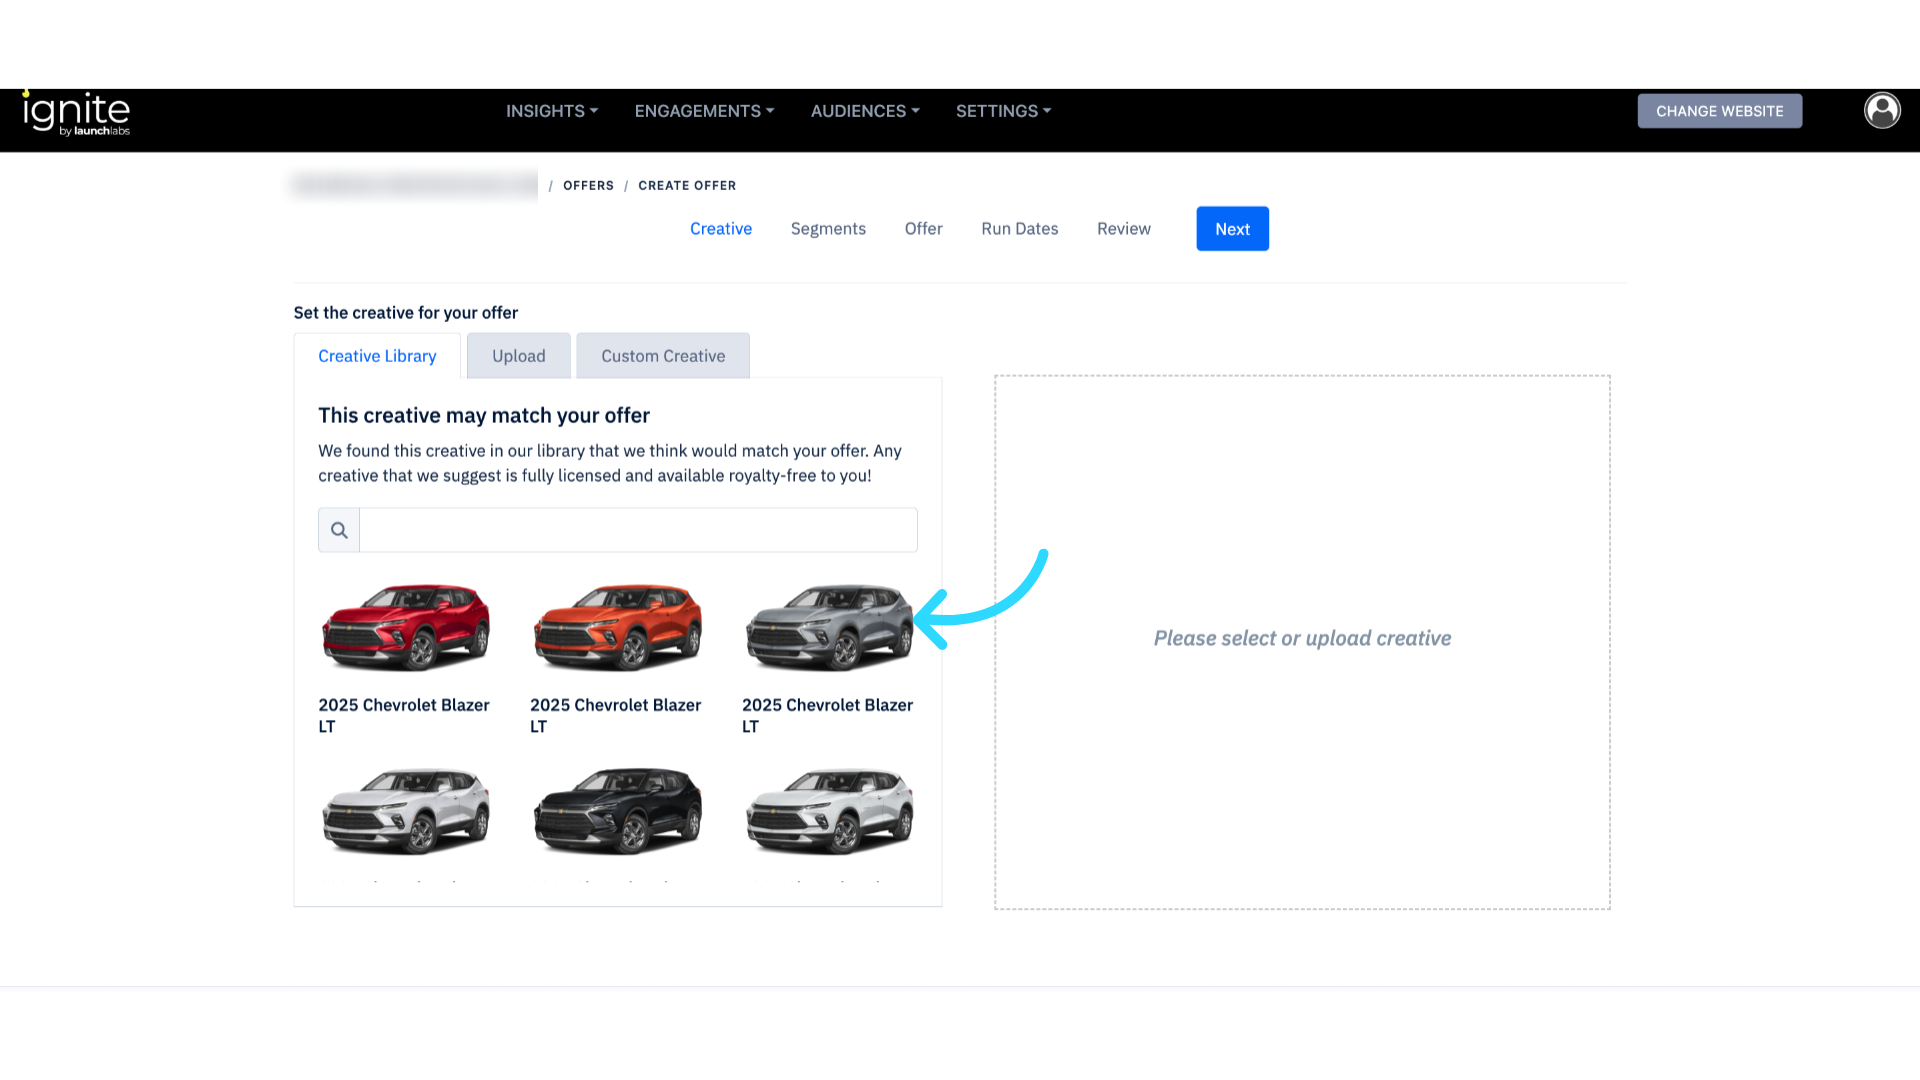The image size is (1920, 1080).
Task: Expand the Audiences dropdown menu
Action: coord(865,111)
